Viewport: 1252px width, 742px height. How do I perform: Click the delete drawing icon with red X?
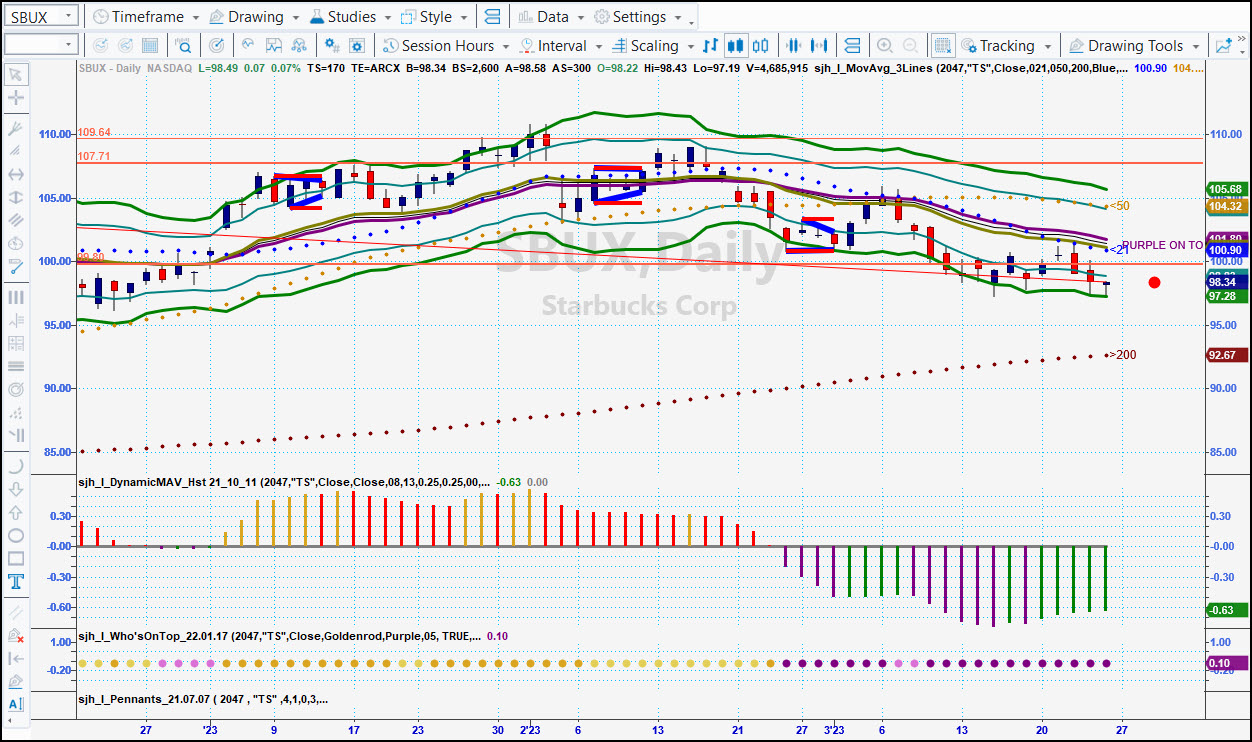pos(16,635)
